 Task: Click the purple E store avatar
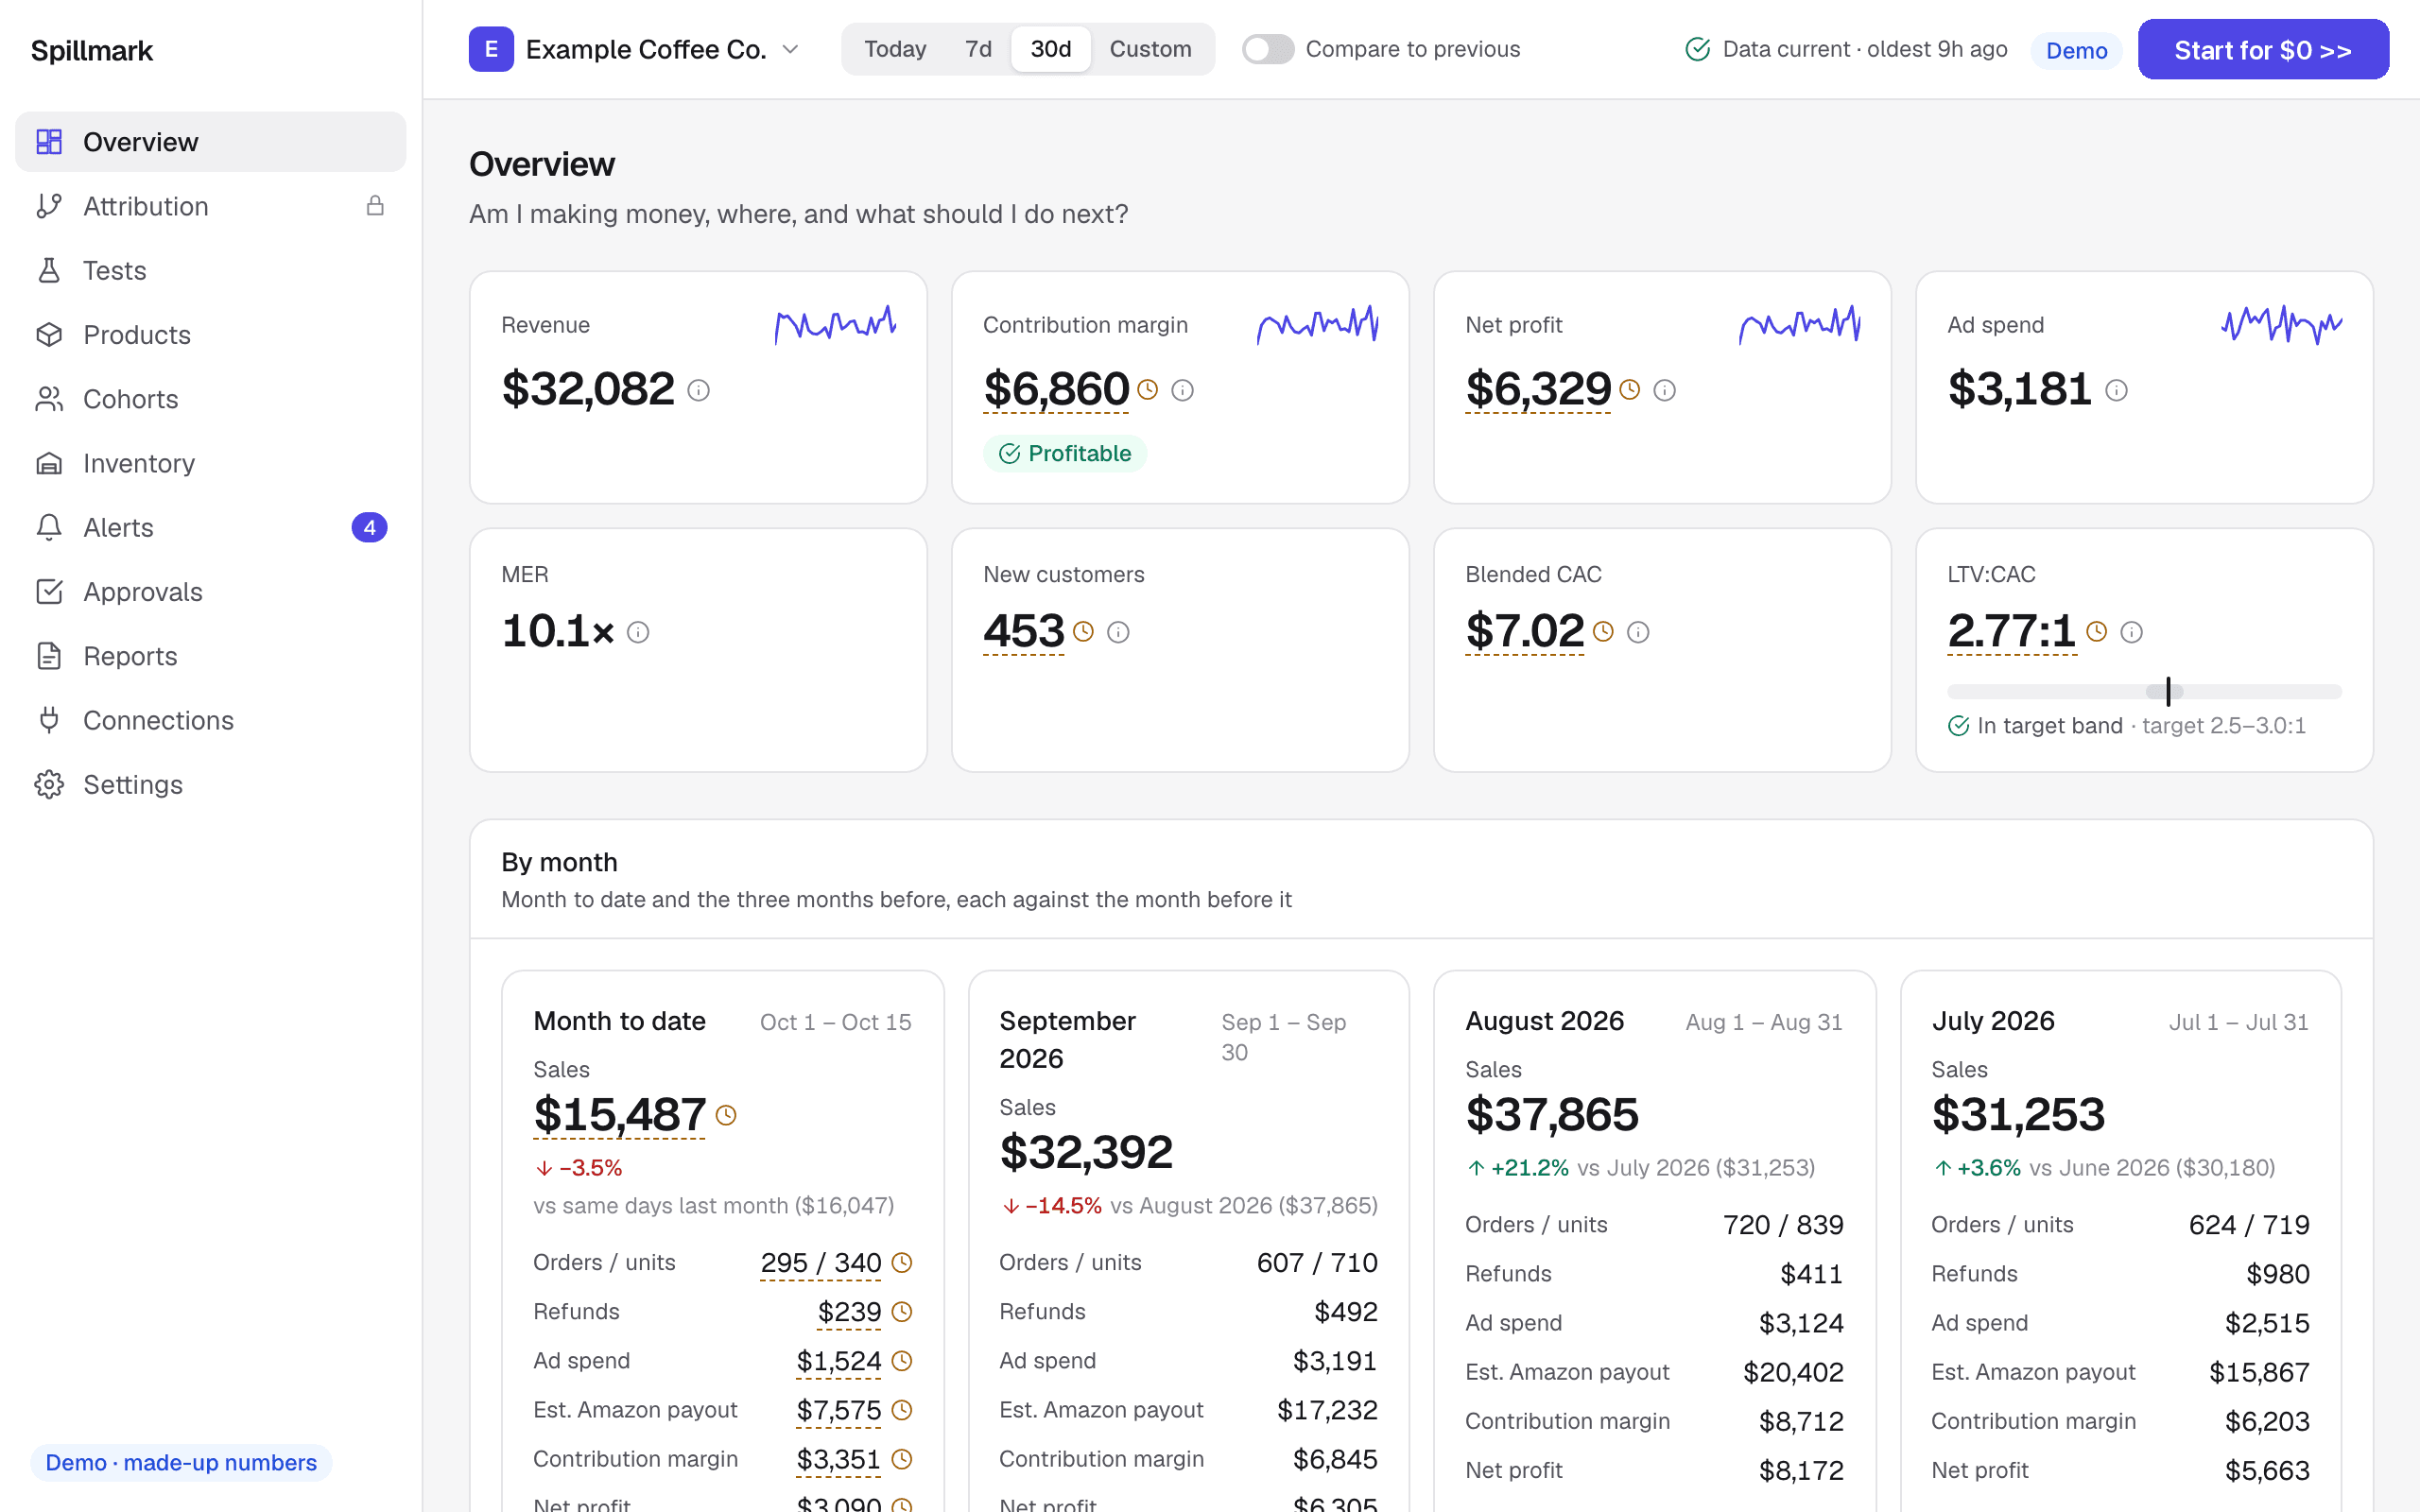pyautogui.click(x=491, y=49)
